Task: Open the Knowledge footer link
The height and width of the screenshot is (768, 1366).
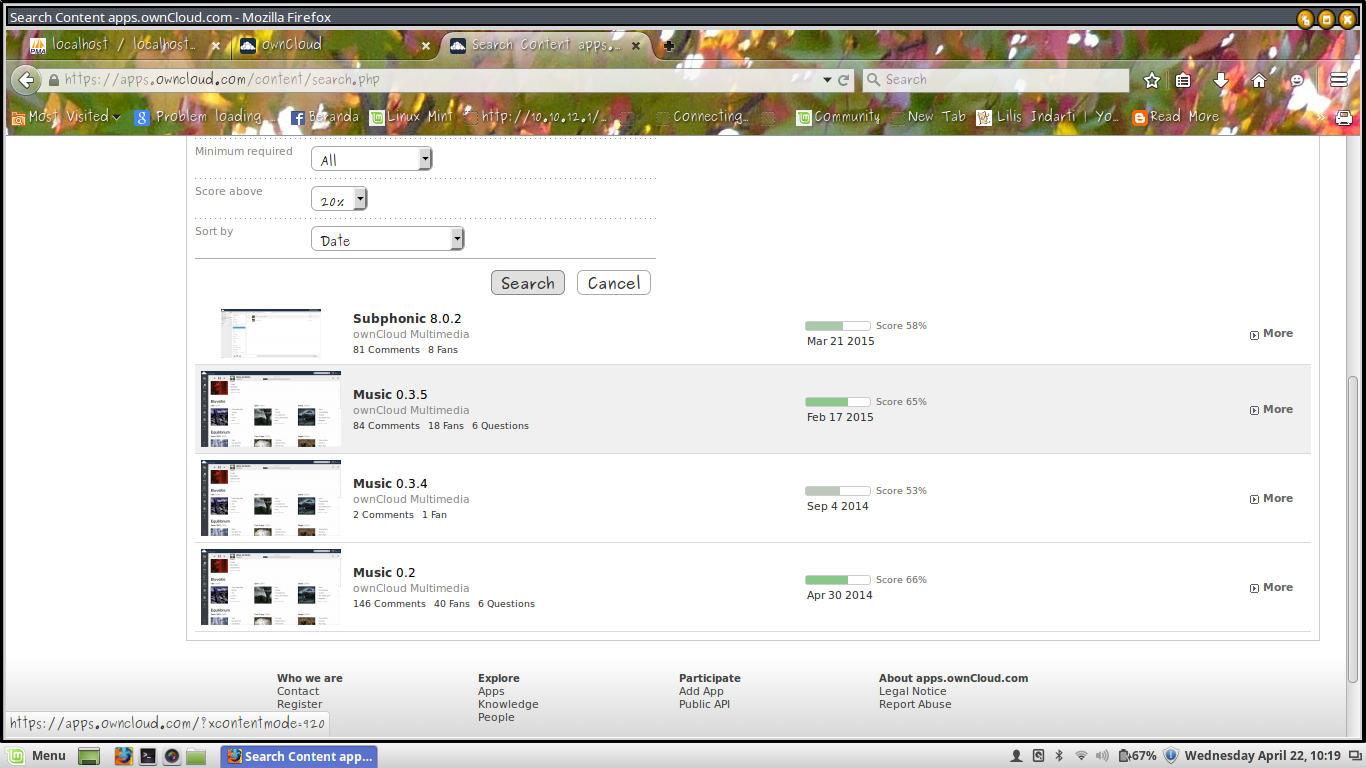Action: pos(508,704)
